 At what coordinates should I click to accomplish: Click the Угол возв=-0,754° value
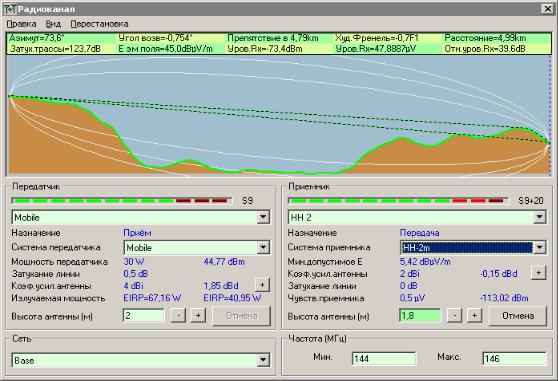pos(156,38)
